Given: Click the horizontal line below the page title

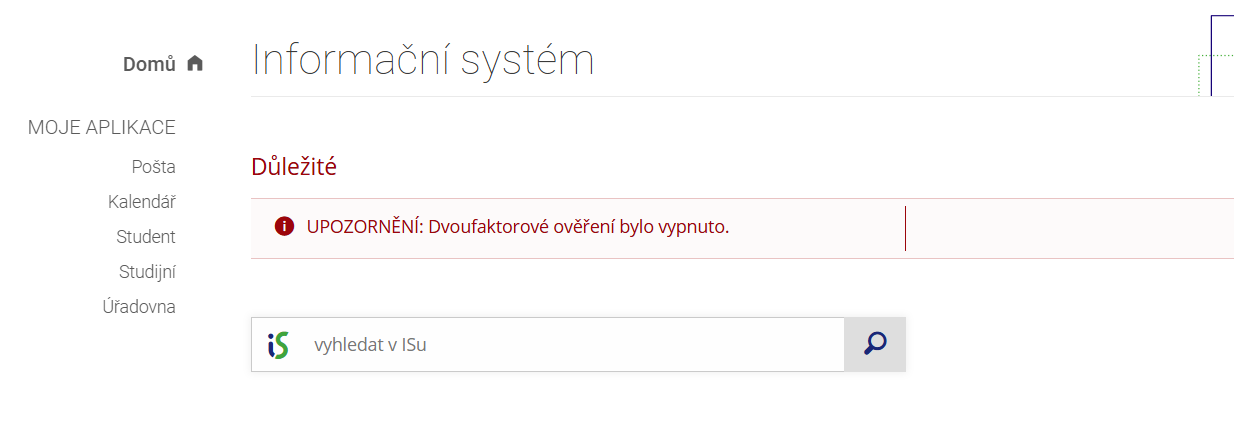Looking at the screenshot, I should 700,97.
